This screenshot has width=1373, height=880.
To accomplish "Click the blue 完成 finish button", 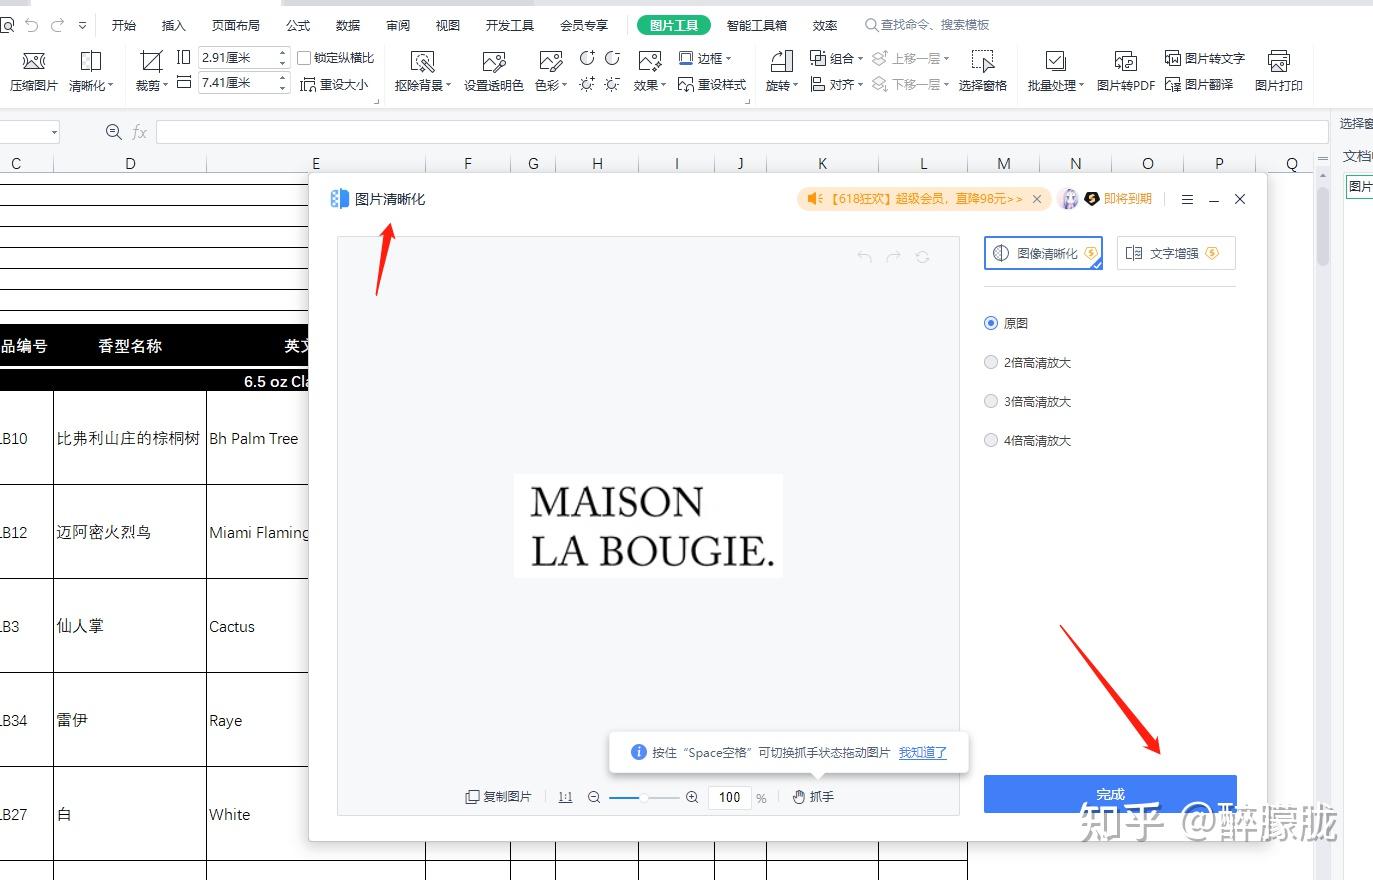I will [1110, 794].
